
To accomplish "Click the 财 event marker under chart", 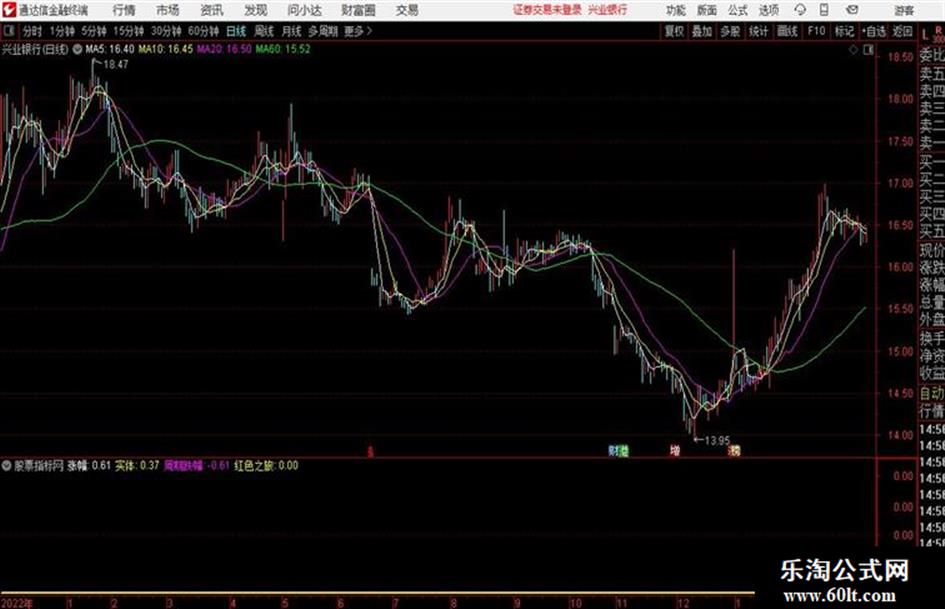I will [613, 451].
